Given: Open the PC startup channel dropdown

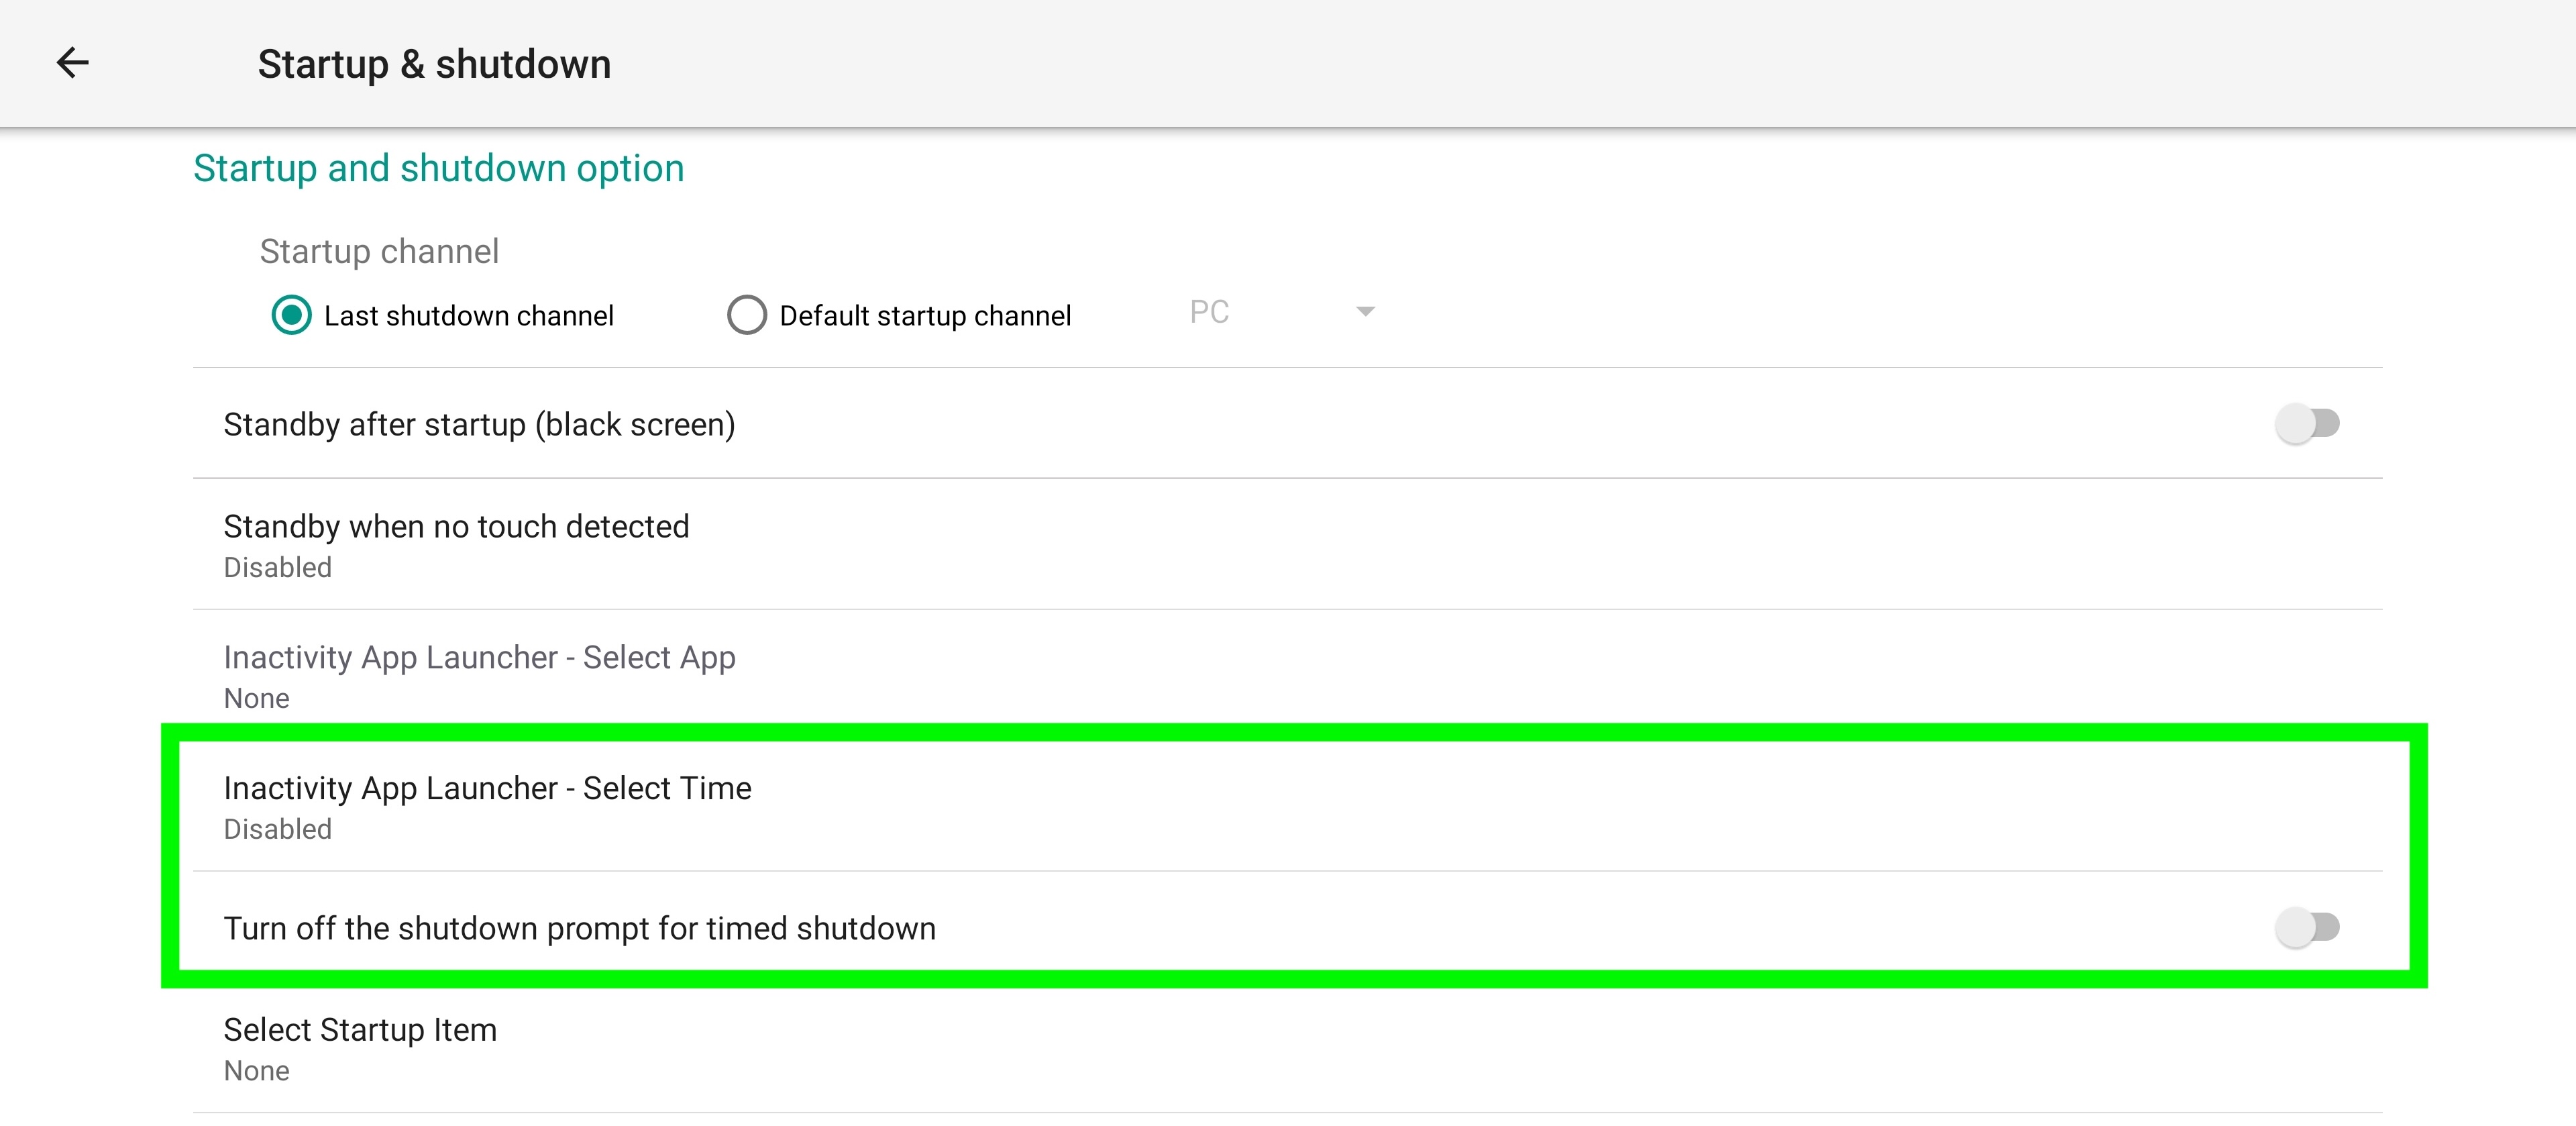Looking at the screenshot, I should (1280, 312).
